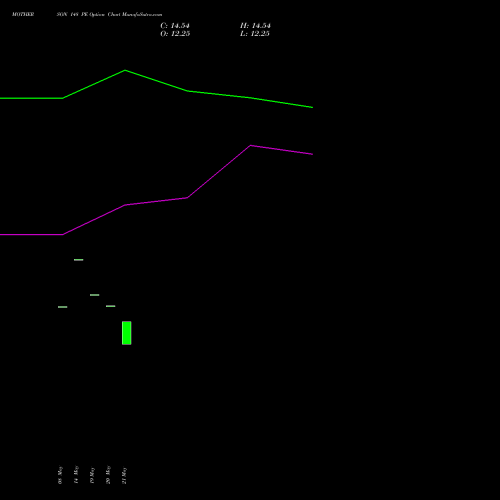Click the "20 May" date axis label
The width and height of the screenshot is (500, 500).
point(108,475)
